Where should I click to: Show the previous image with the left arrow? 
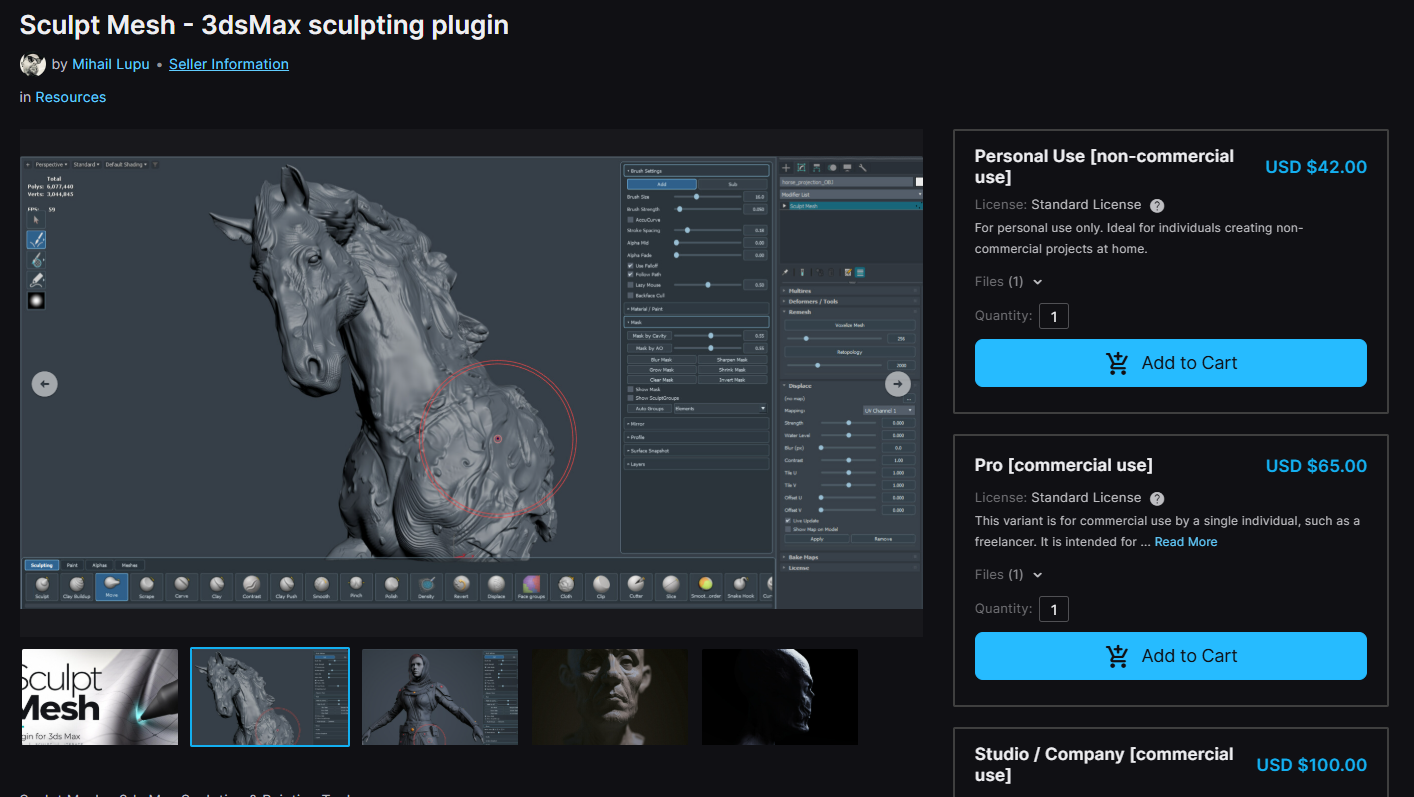pos(45,384)
